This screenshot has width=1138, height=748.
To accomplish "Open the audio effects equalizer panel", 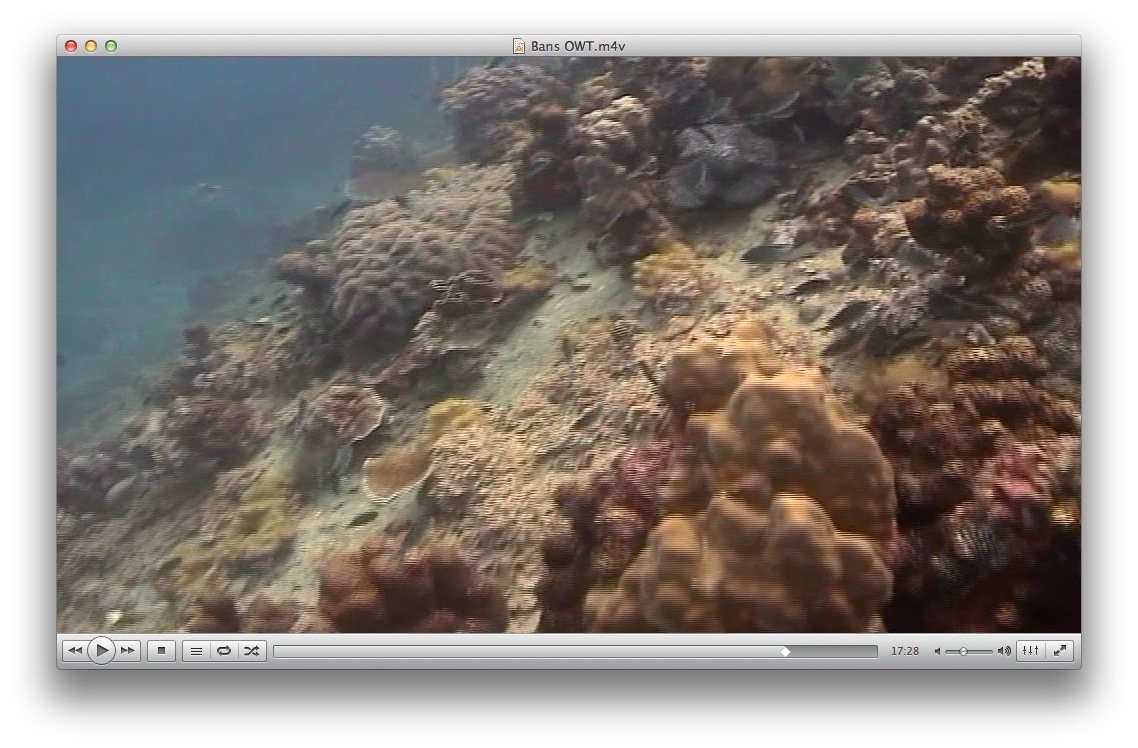I will click(x=1031, y=651).
